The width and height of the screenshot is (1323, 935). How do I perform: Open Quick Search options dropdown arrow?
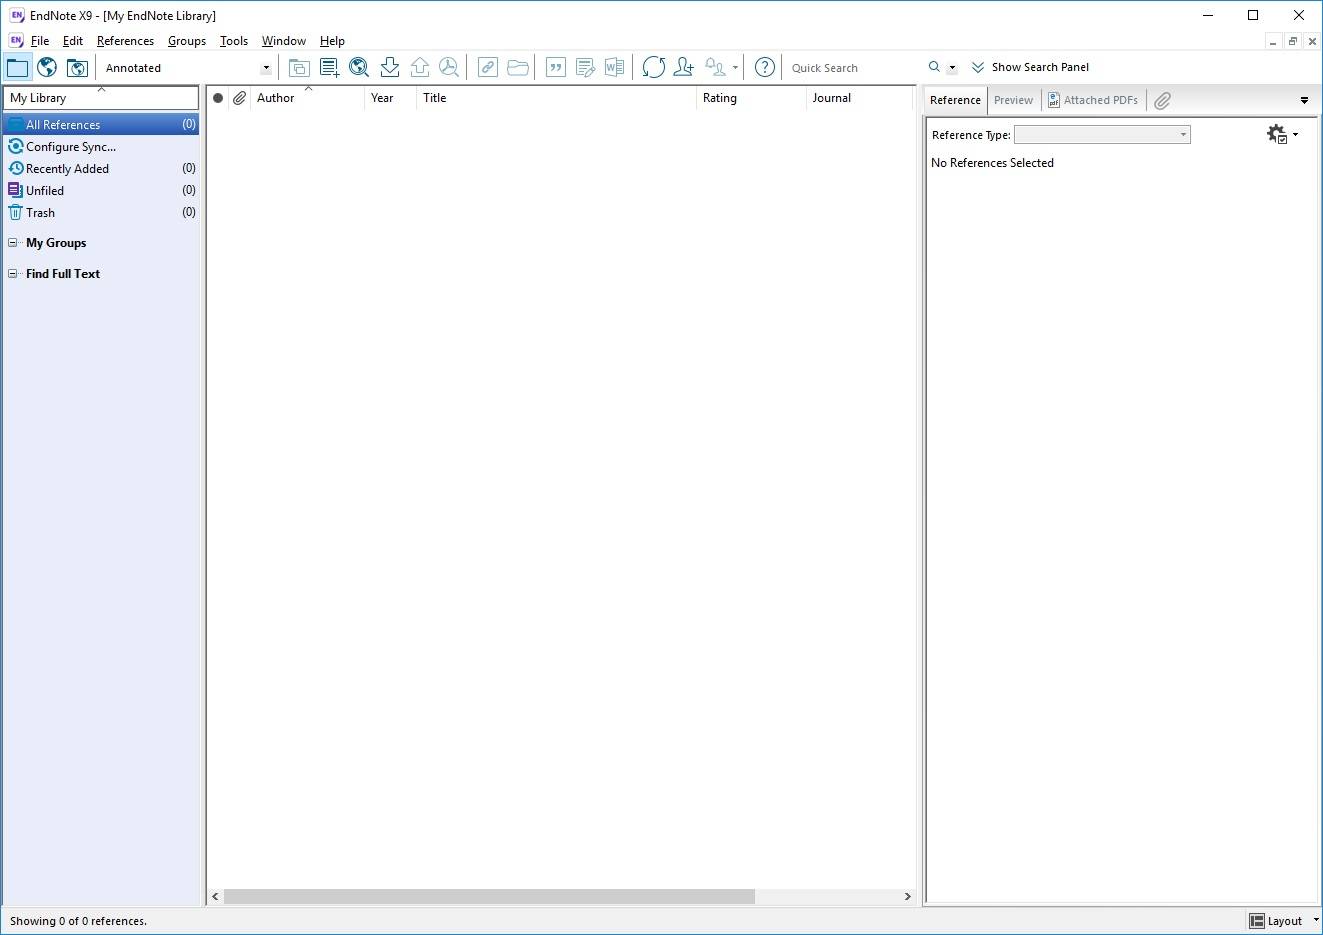[952, 68]
